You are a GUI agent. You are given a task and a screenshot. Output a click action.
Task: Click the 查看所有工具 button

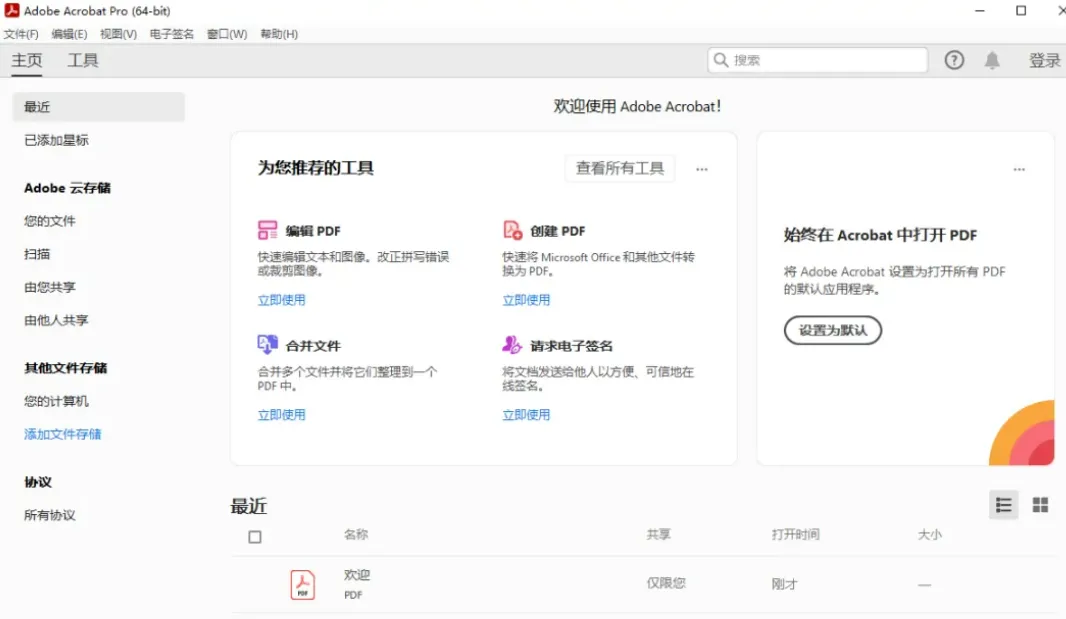tap(620, 168)
